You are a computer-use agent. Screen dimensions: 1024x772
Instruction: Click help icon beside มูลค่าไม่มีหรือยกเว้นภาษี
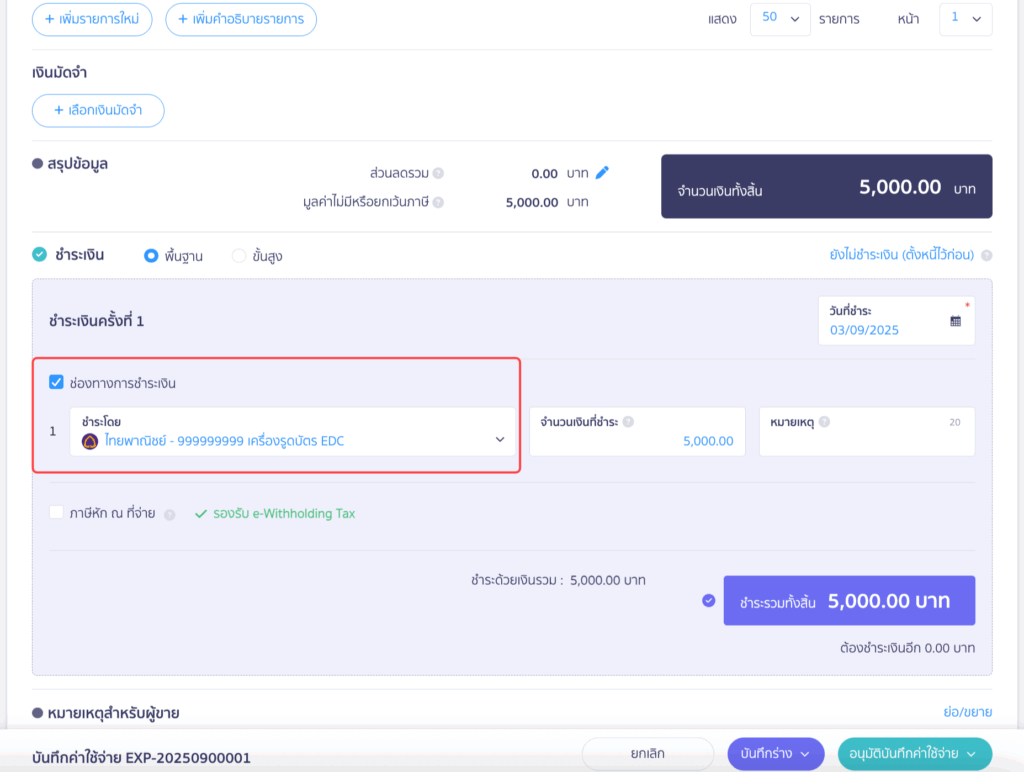point(438,202)
